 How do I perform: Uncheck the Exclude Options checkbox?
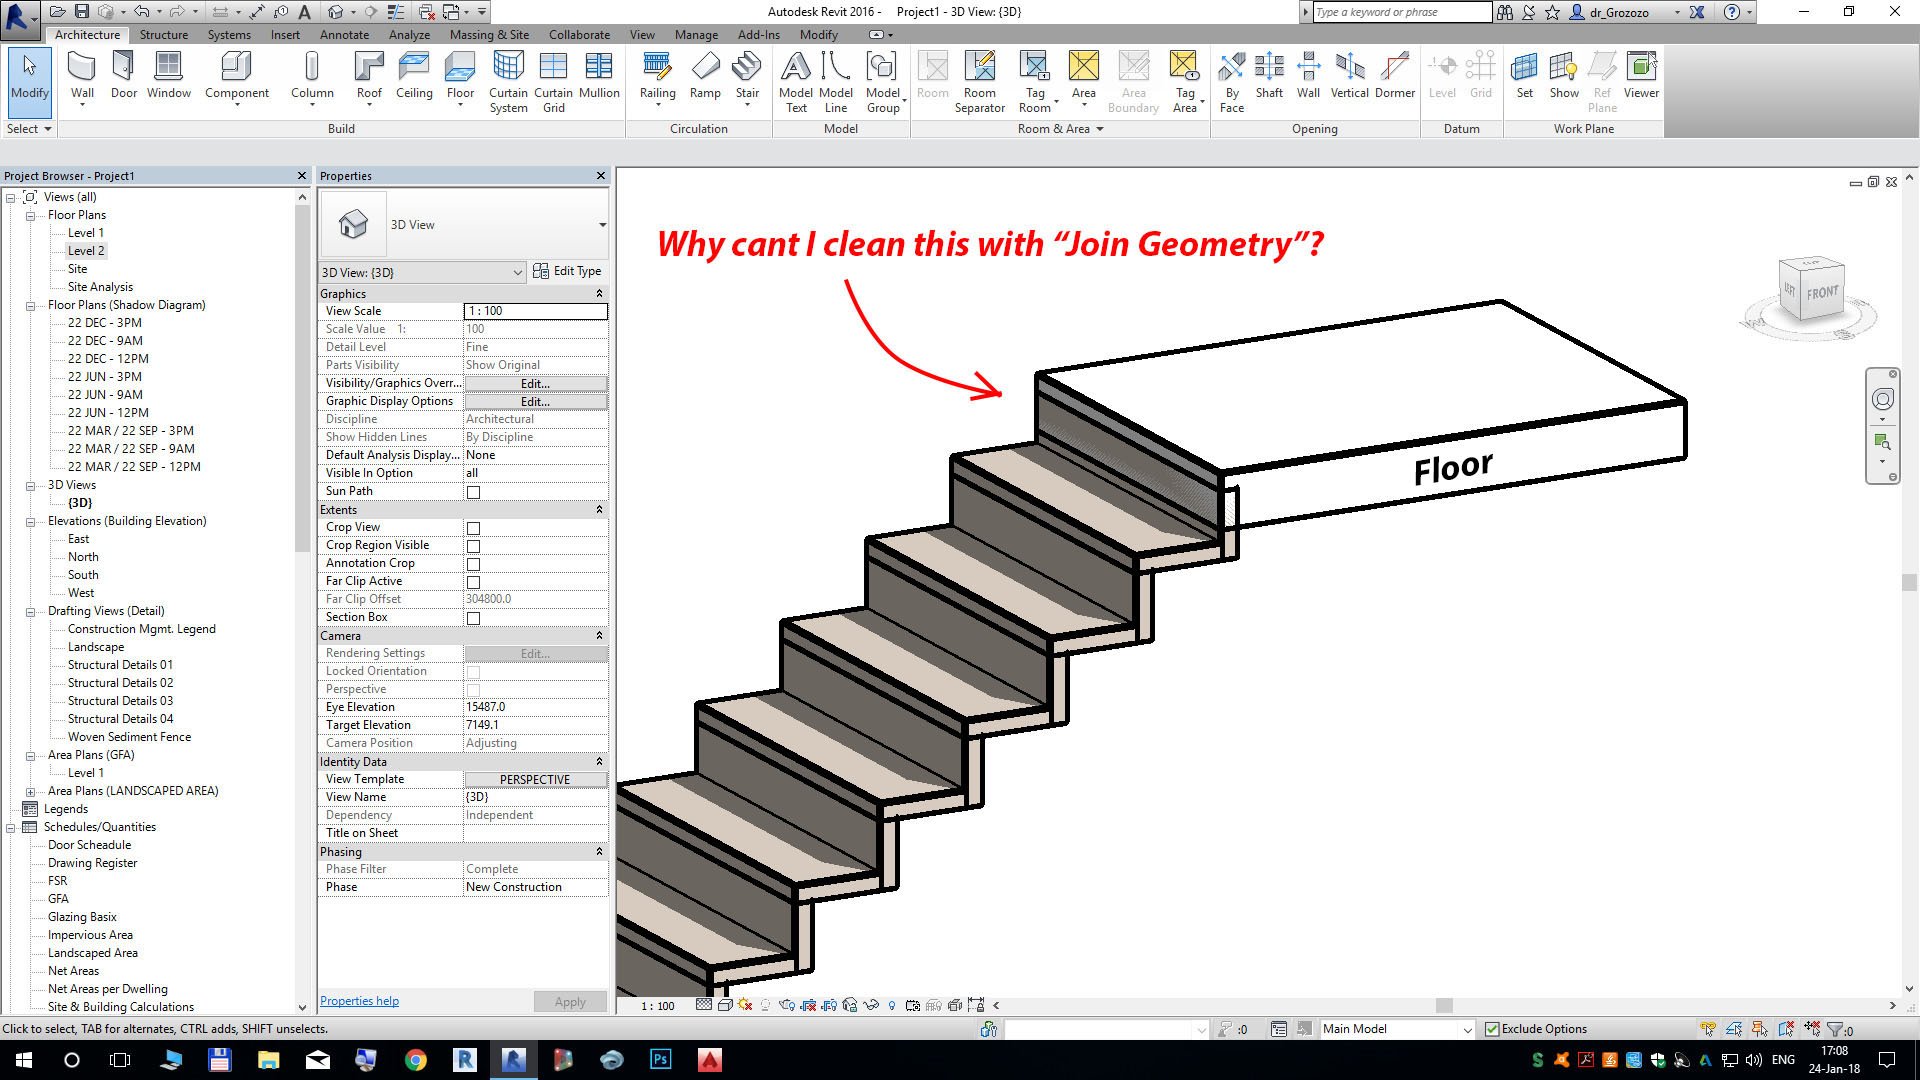[x=1492, y=1029]
